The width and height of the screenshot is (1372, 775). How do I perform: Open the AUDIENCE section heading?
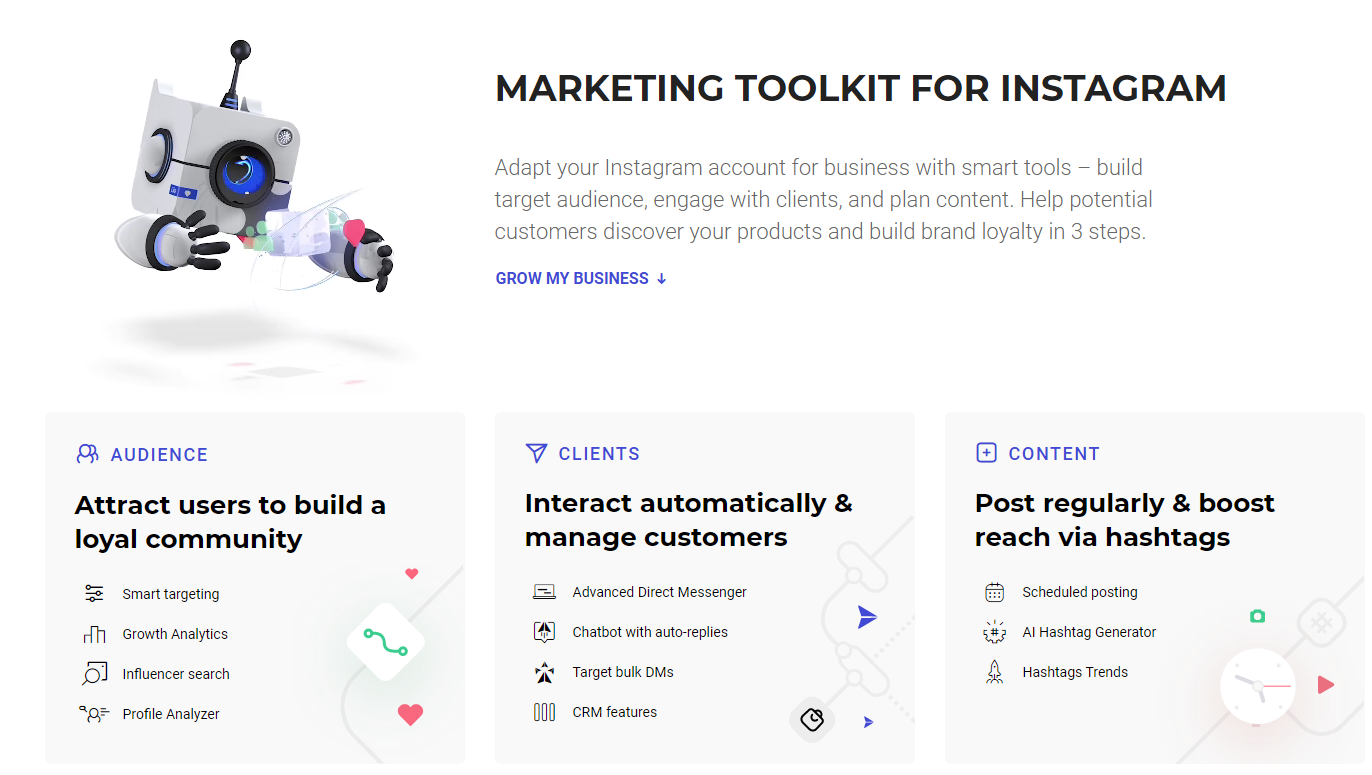point(159,454)
